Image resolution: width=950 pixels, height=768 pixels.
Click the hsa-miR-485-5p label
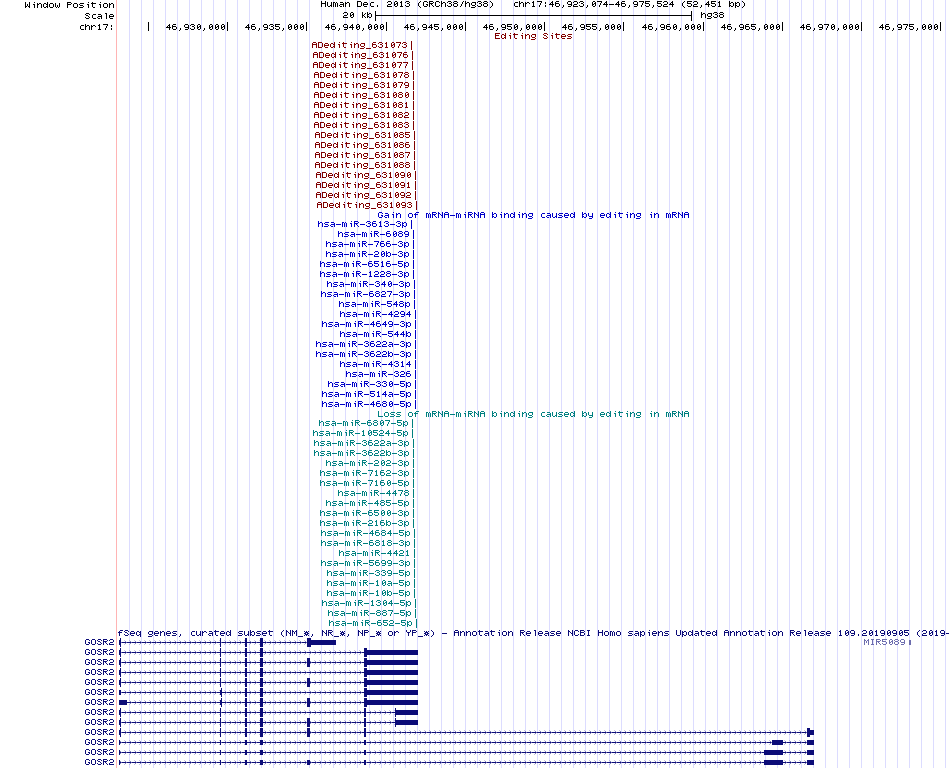368,503
